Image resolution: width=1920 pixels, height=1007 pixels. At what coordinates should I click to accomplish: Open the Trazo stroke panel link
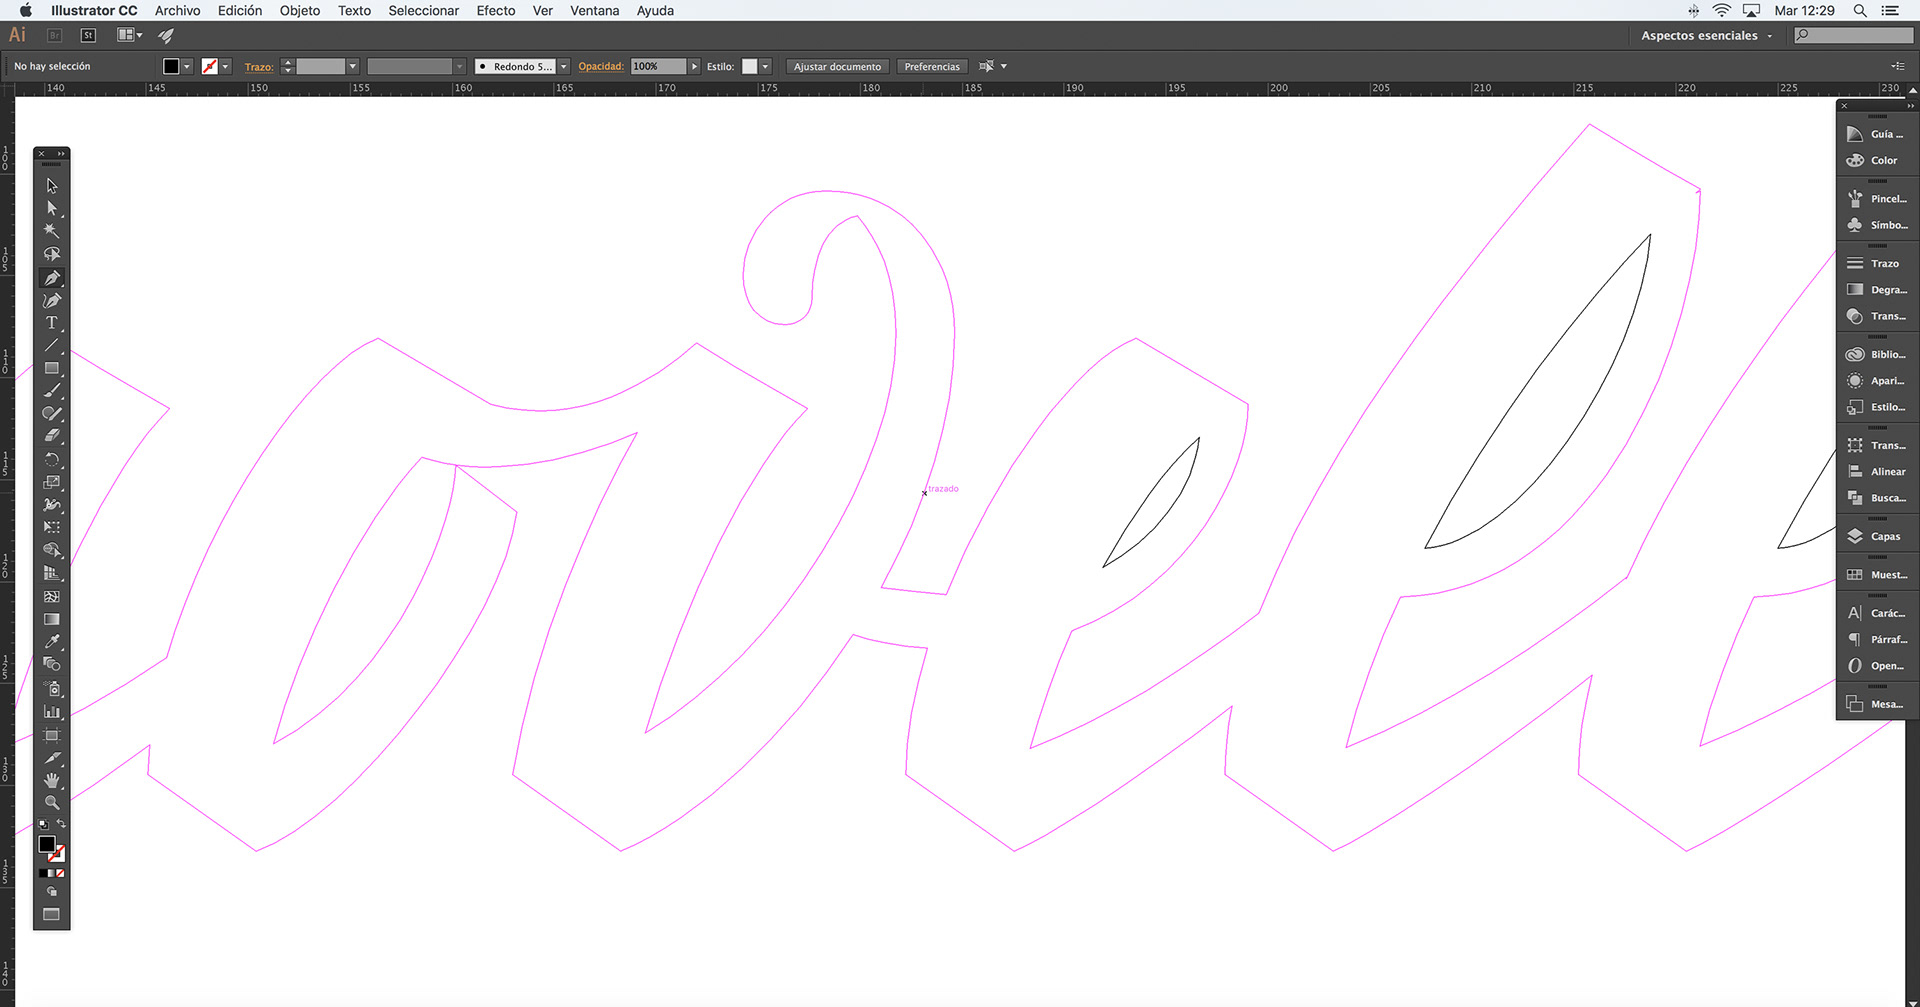(x=259, y=67)
